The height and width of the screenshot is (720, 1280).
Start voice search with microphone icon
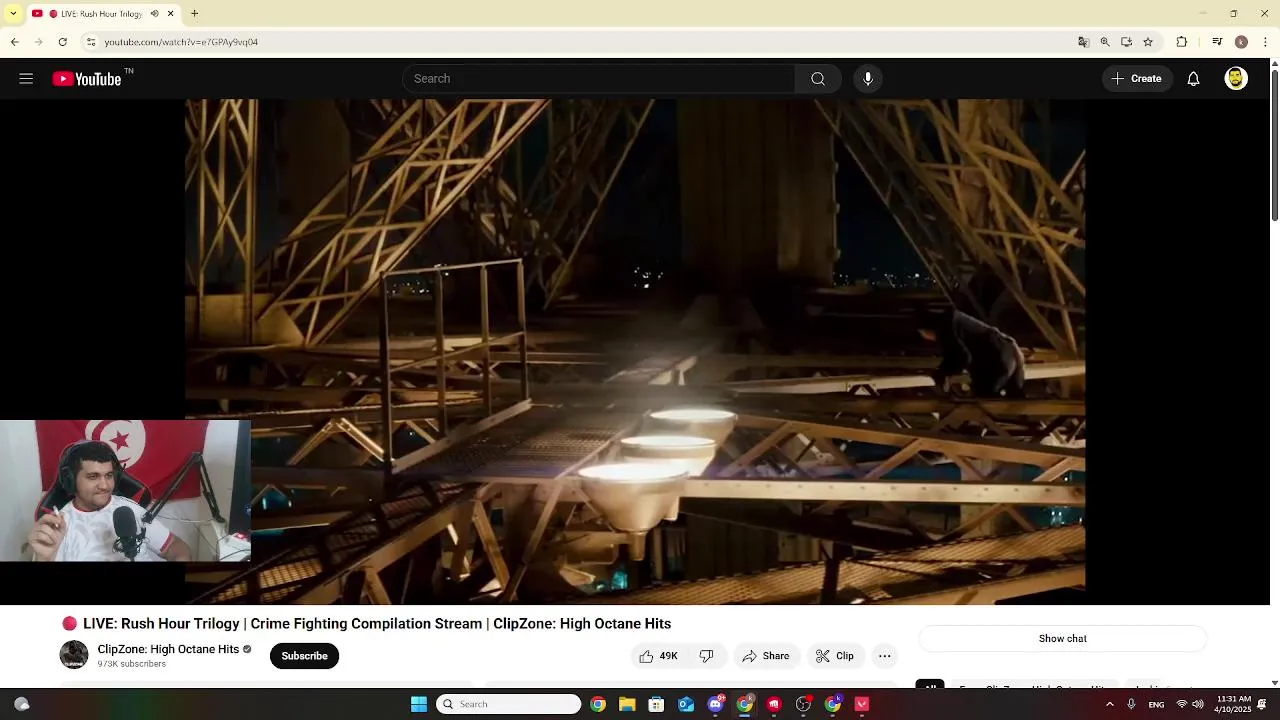[x=867, y=79]
